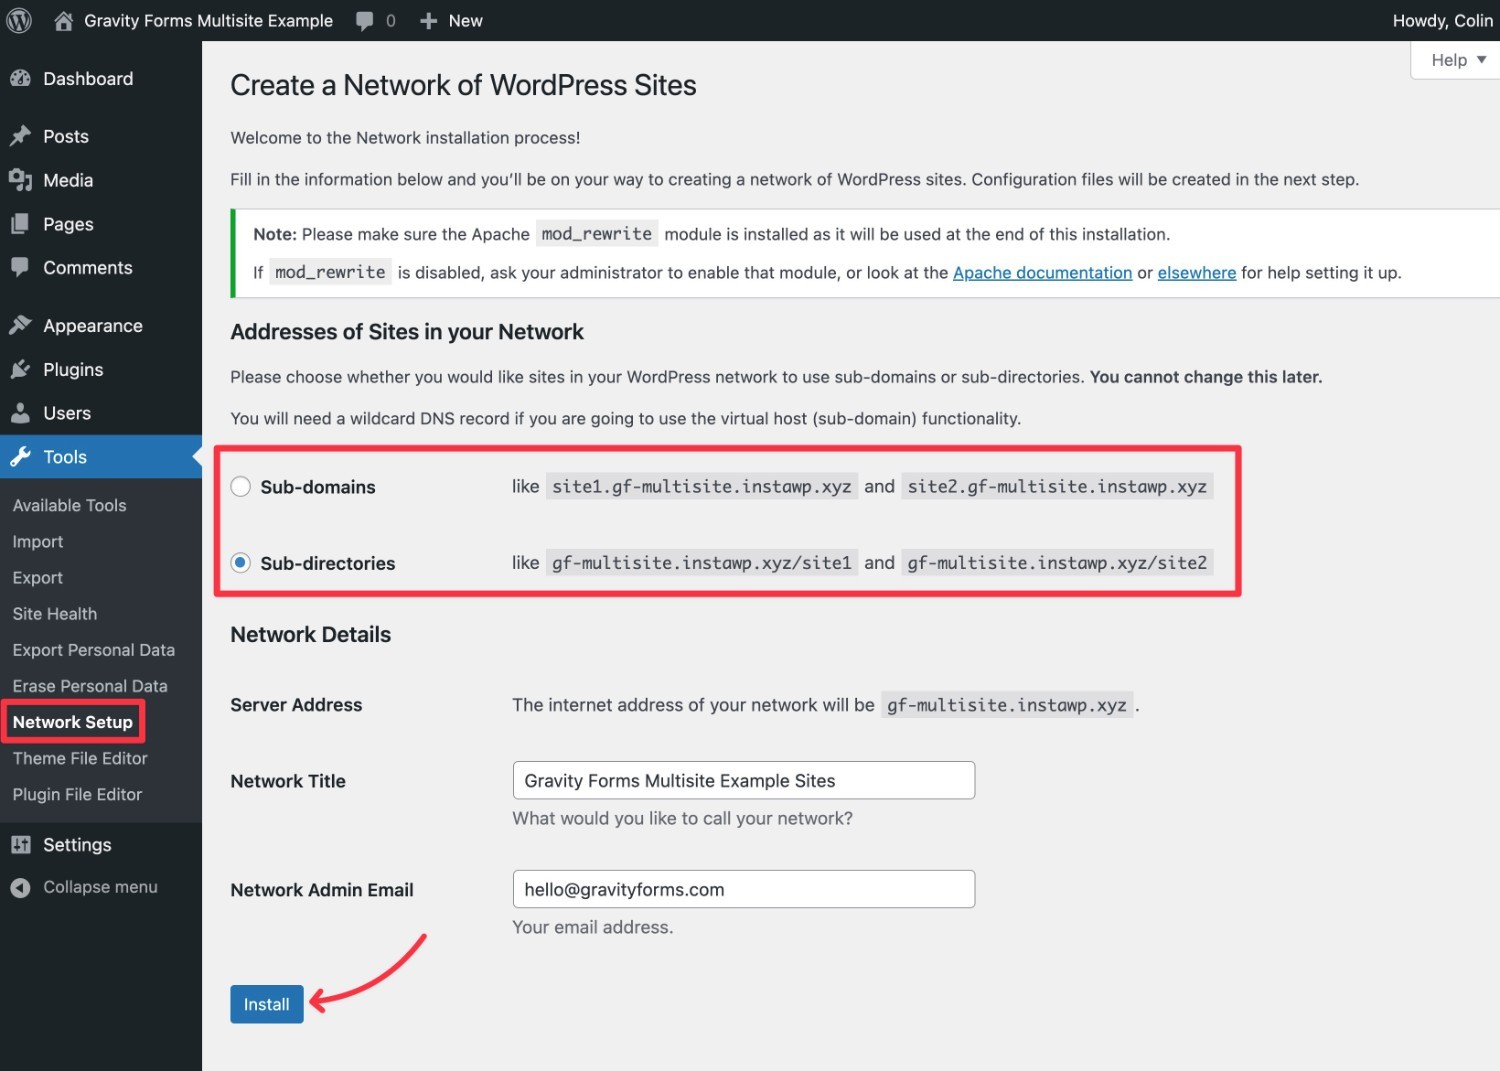Click the admin bar comments counter
1500x1071 pixels.
click(375, 20)
